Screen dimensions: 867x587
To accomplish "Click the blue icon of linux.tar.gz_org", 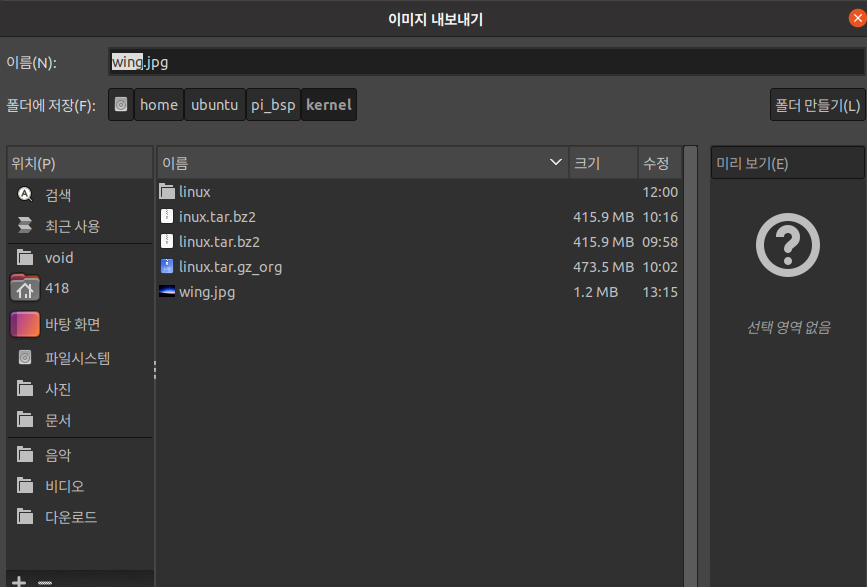I will pyautogui.click(x=167, y=266).
